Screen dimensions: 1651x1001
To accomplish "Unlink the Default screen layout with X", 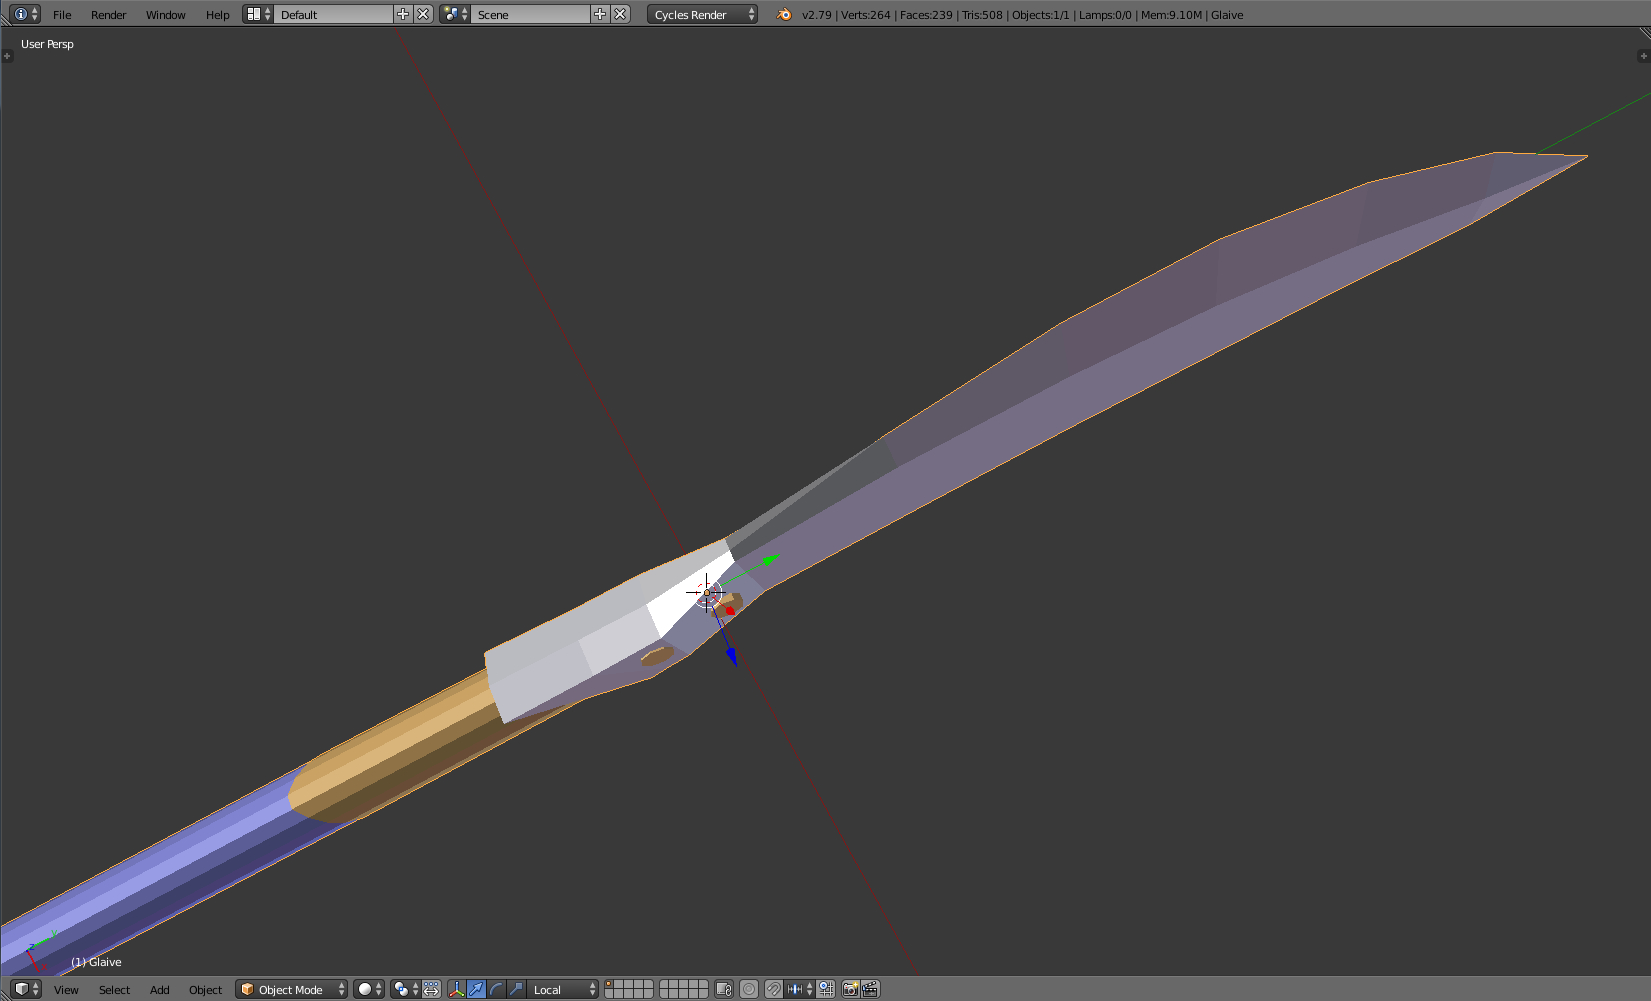I will click(x=423, y=14).
